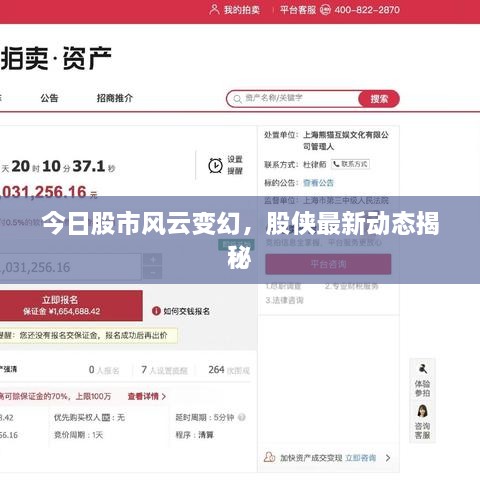
Task: Increase bid with the plus stepper
Action: (x=153, y=259)
